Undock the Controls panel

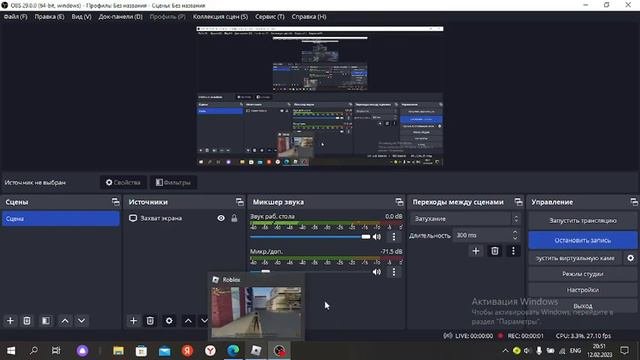(634, 202)
